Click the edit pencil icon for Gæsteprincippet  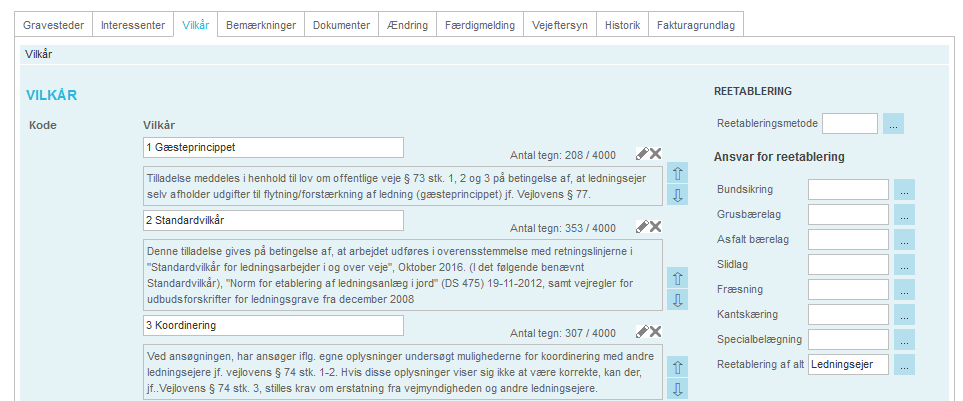[x=642, y=153]
